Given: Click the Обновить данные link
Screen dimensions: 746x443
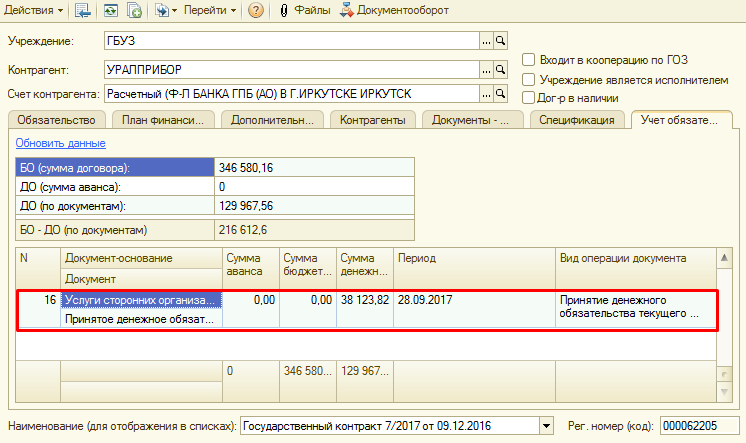Looking at the screenshot, I should tap(60, 143).
